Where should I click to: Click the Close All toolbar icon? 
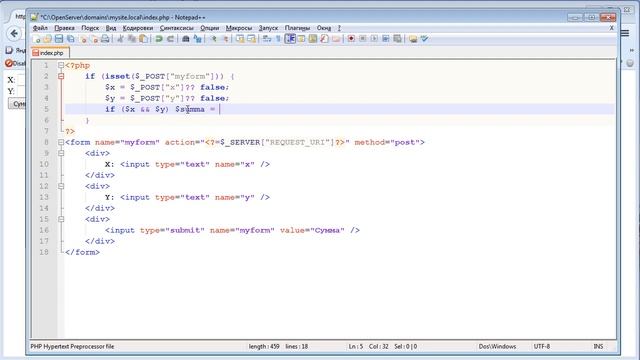point(94,39)
